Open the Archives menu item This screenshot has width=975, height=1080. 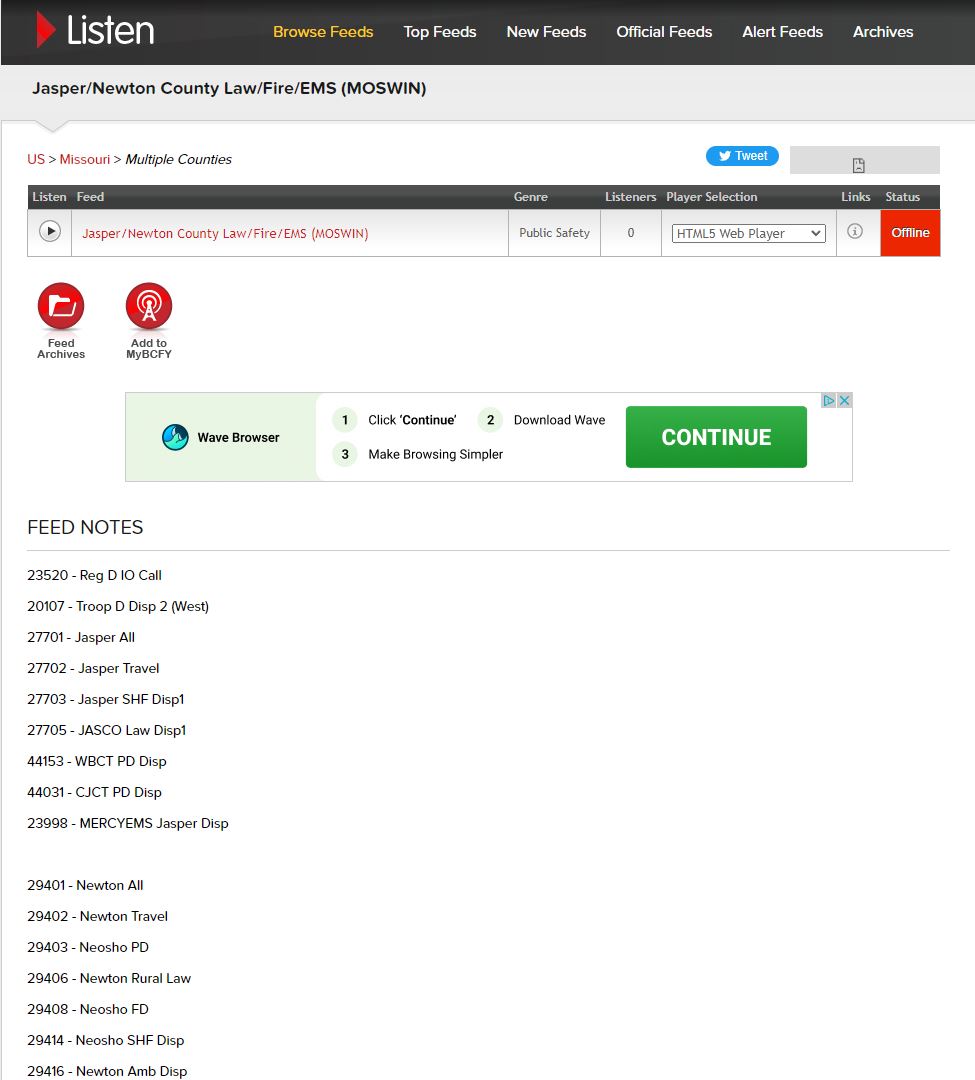882,31
